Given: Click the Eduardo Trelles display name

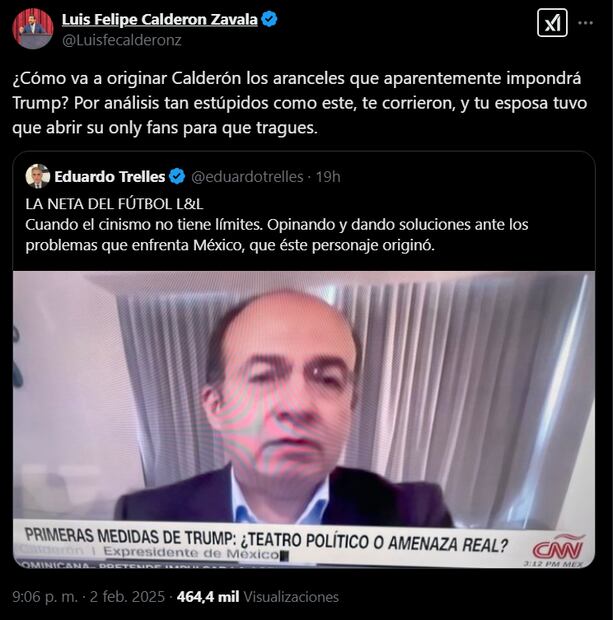Looking at the screenshot, I should coord(110,177).
